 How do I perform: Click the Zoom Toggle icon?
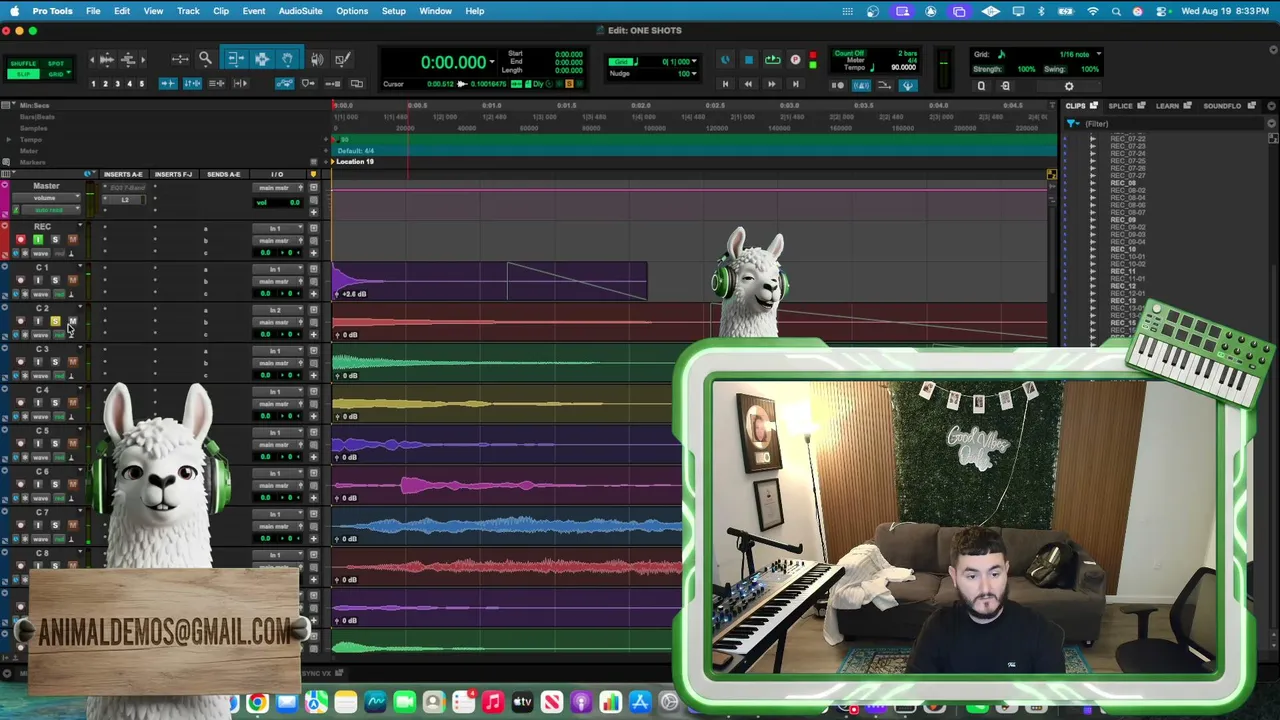coord(180,60)
